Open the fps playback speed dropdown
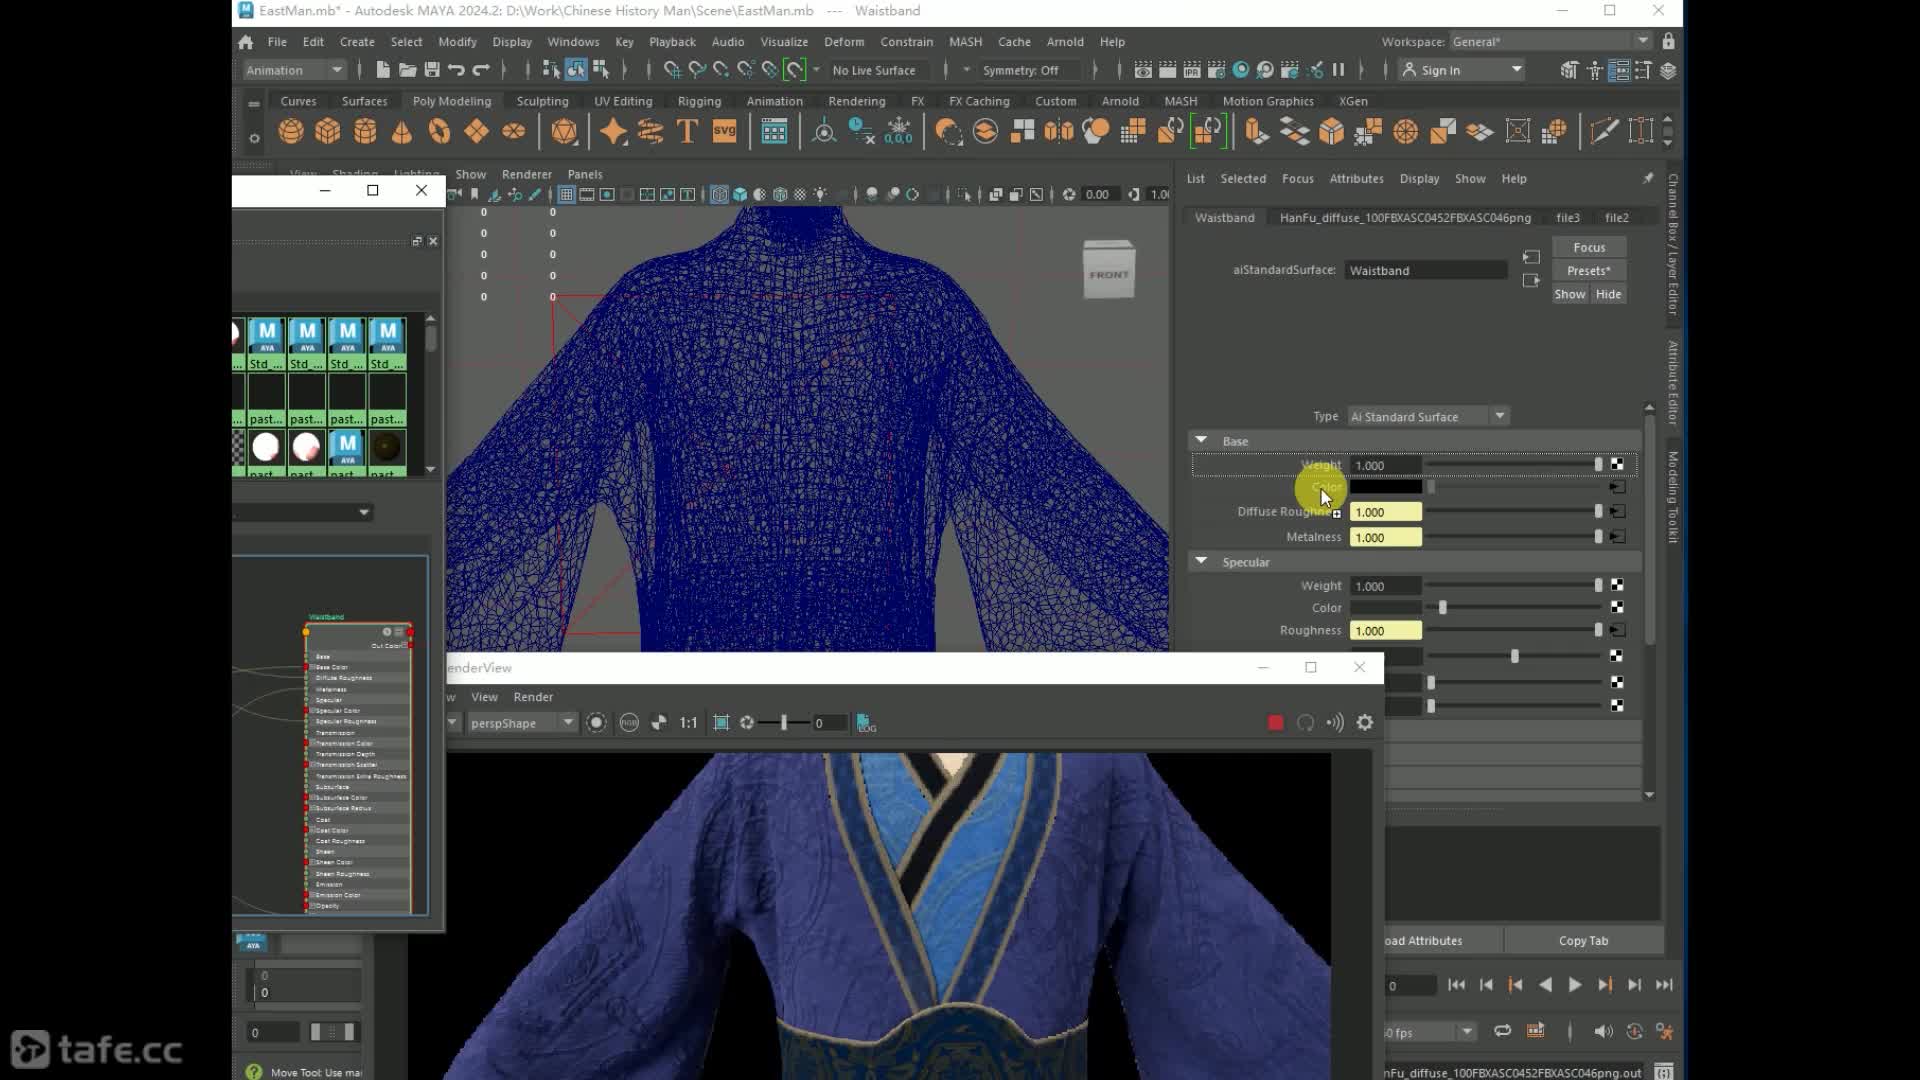1920x1080 pixels. coord(1431,1032)
